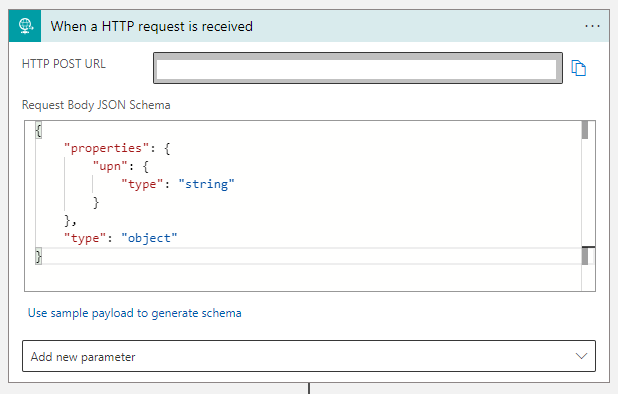
Task: Click the 'Request Body JSON Schema' label
Action: pos(96,105)
